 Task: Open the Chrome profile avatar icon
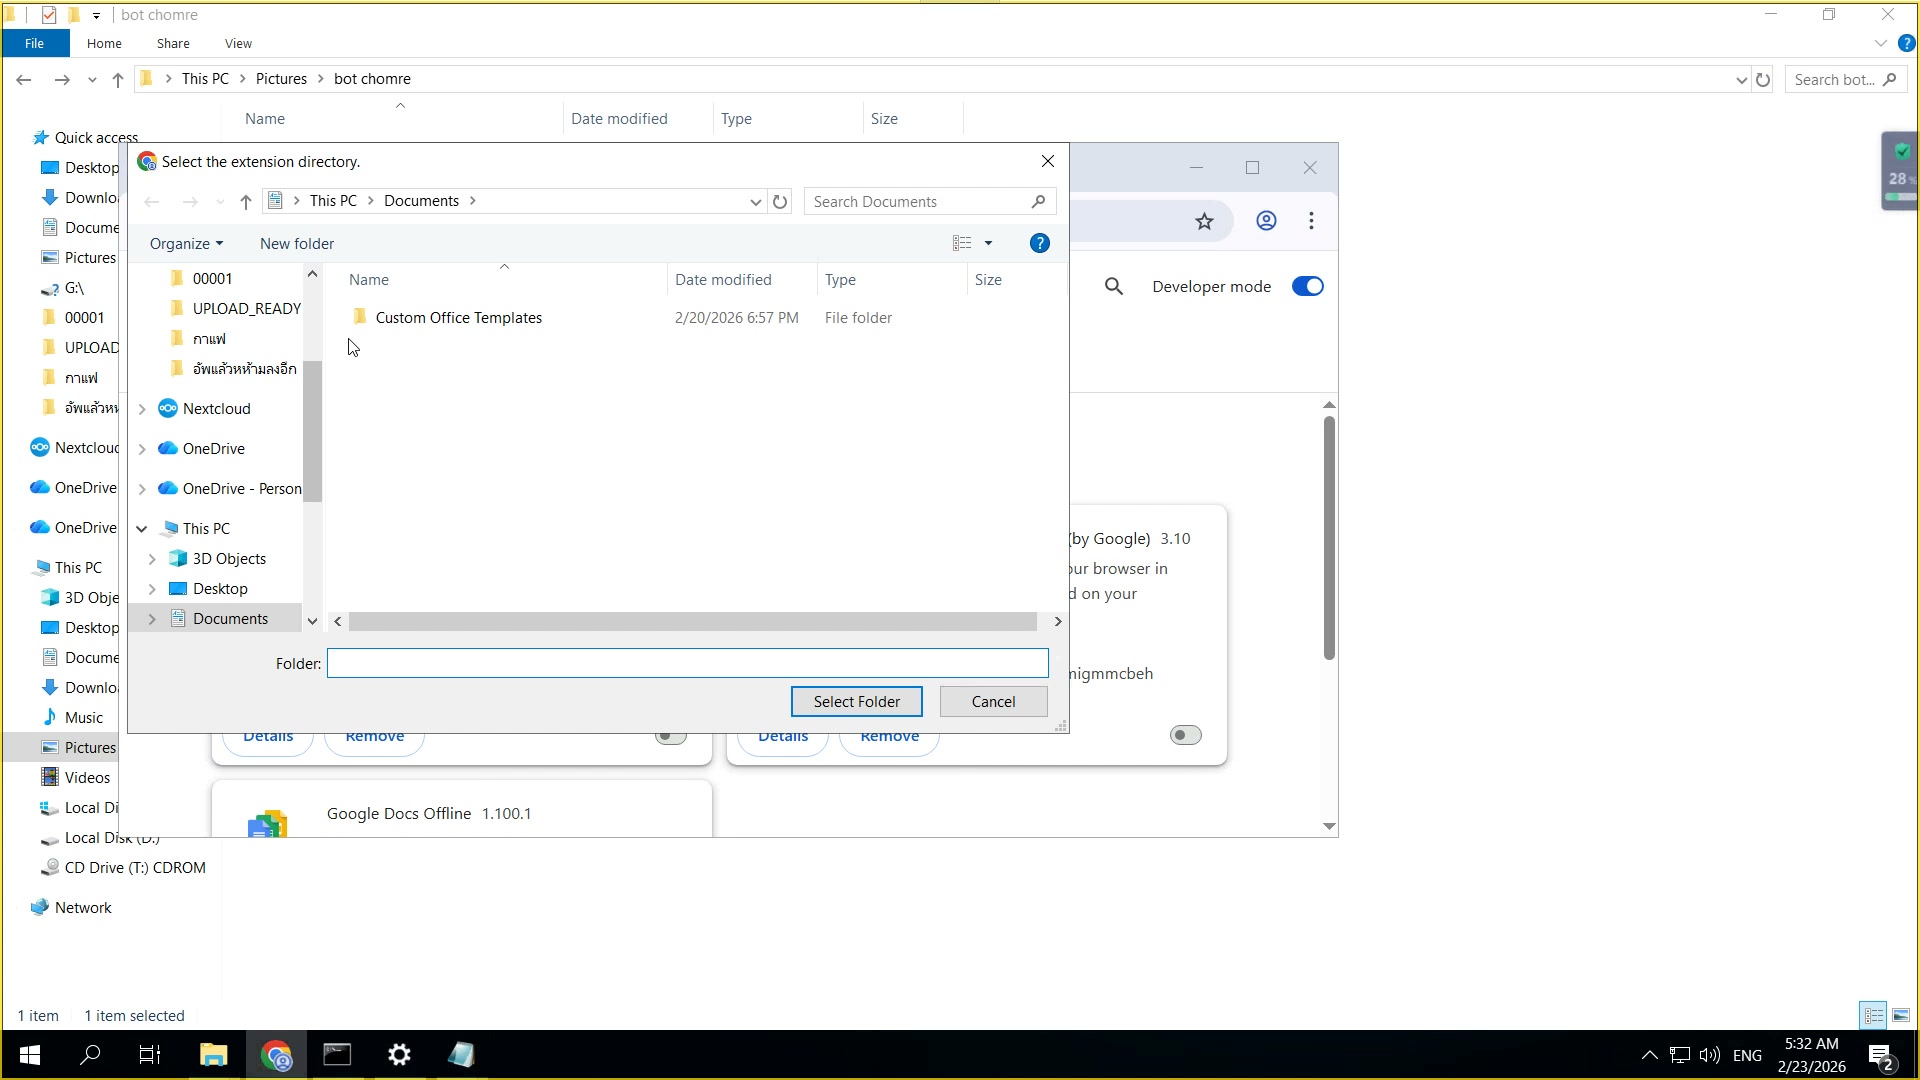(x=1266, y=221)
